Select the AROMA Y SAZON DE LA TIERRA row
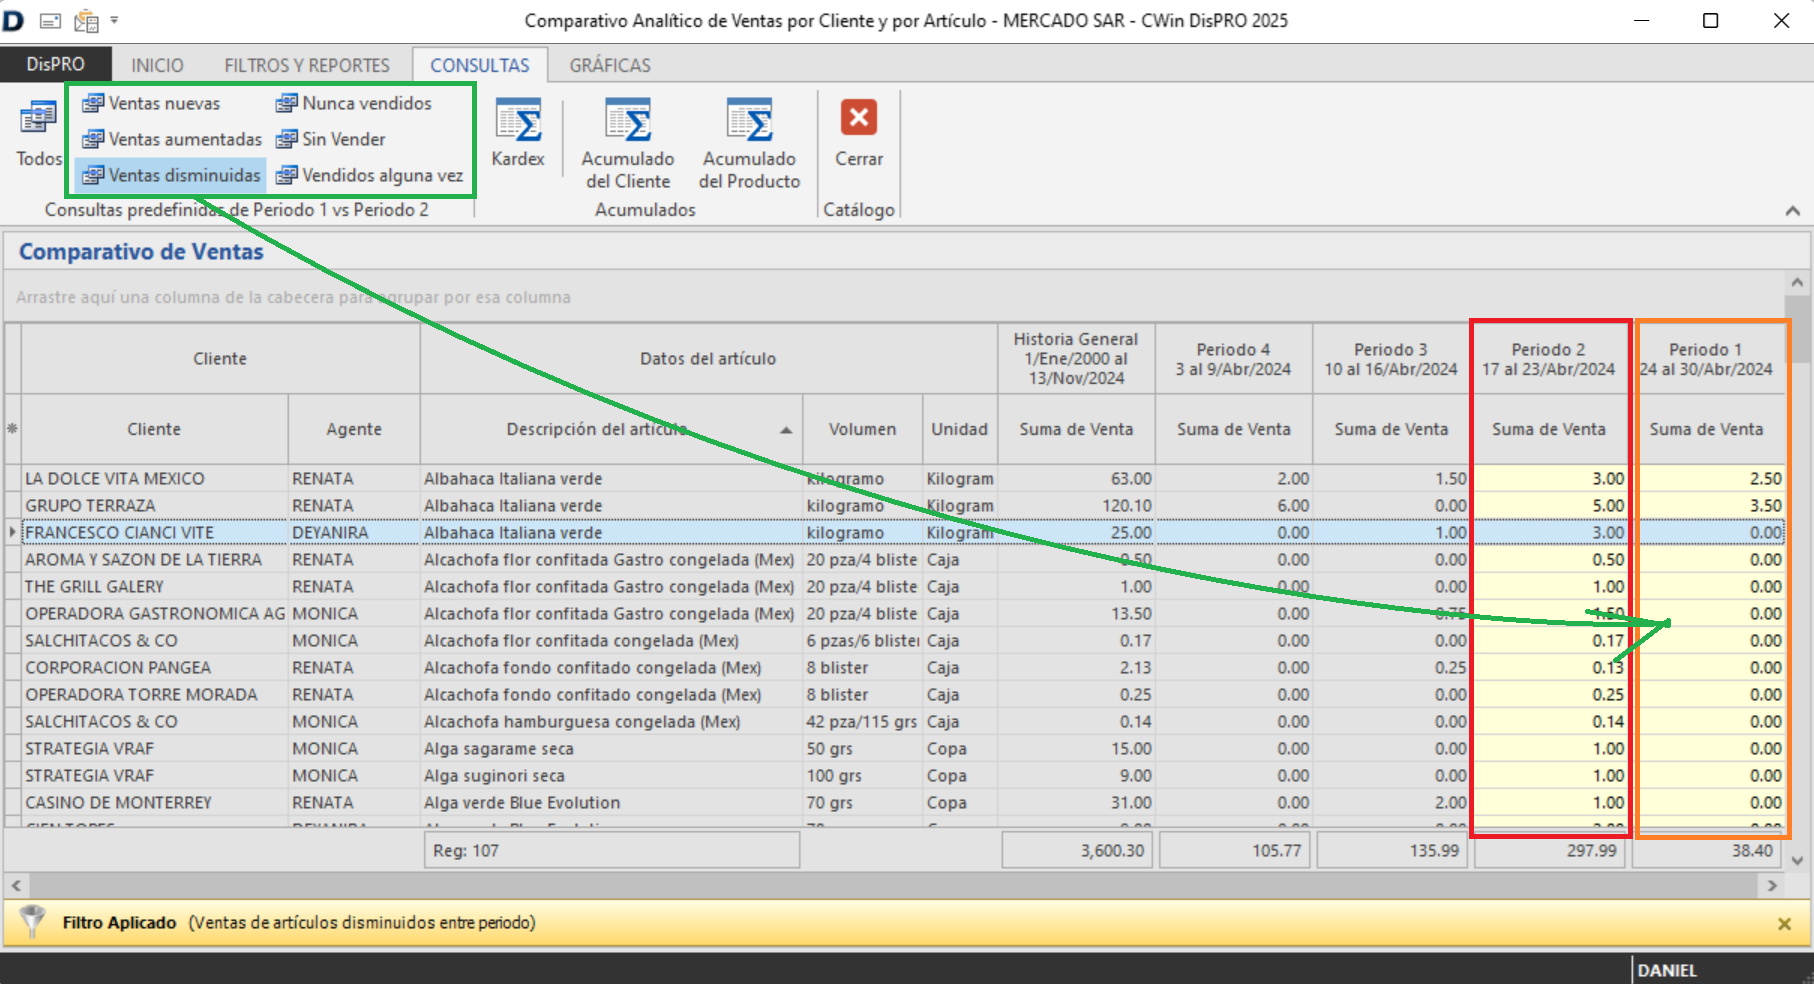This screenshot has width=1814, height=984. pyautogui.click(x=903, y=560)
